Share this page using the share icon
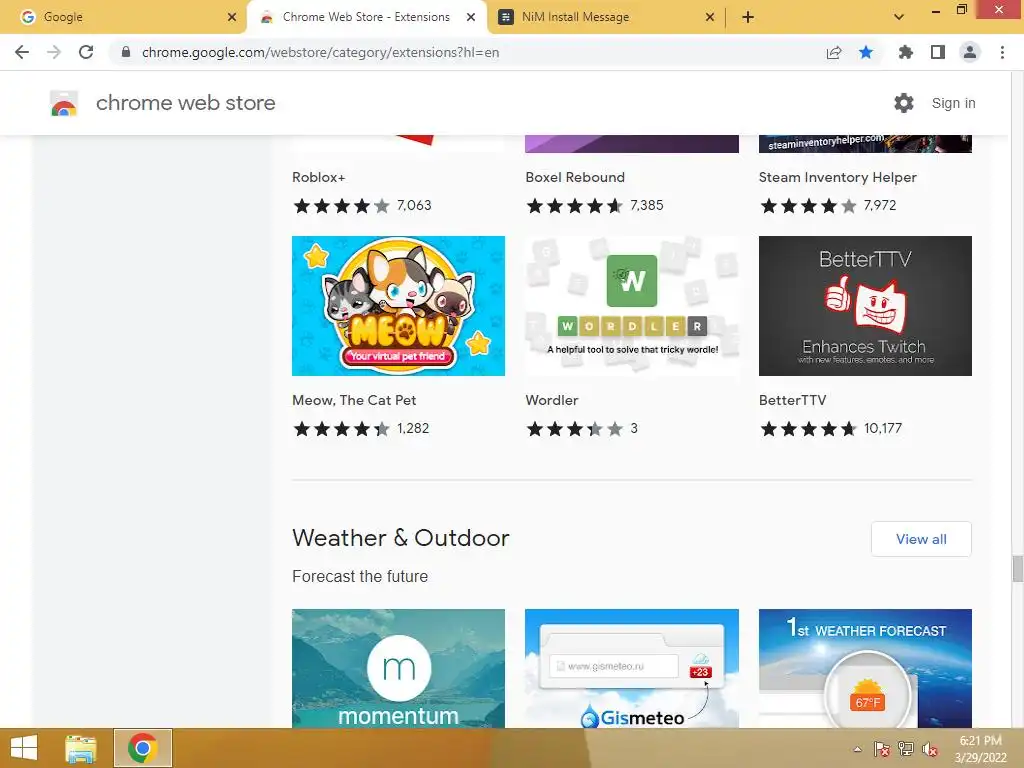Screen dimensions: 1024x768 [x=834, y=52]
